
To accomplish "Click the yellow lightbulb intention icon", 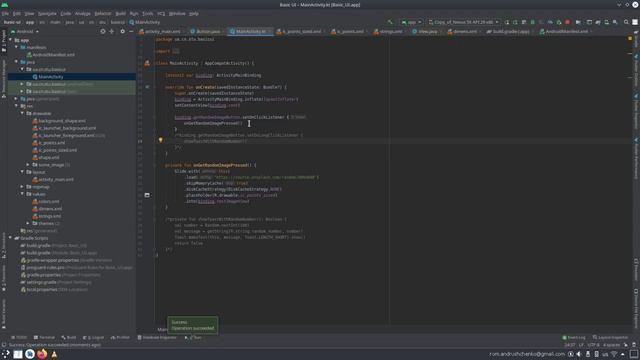I will pyautogui.click(x=160, y=140).
